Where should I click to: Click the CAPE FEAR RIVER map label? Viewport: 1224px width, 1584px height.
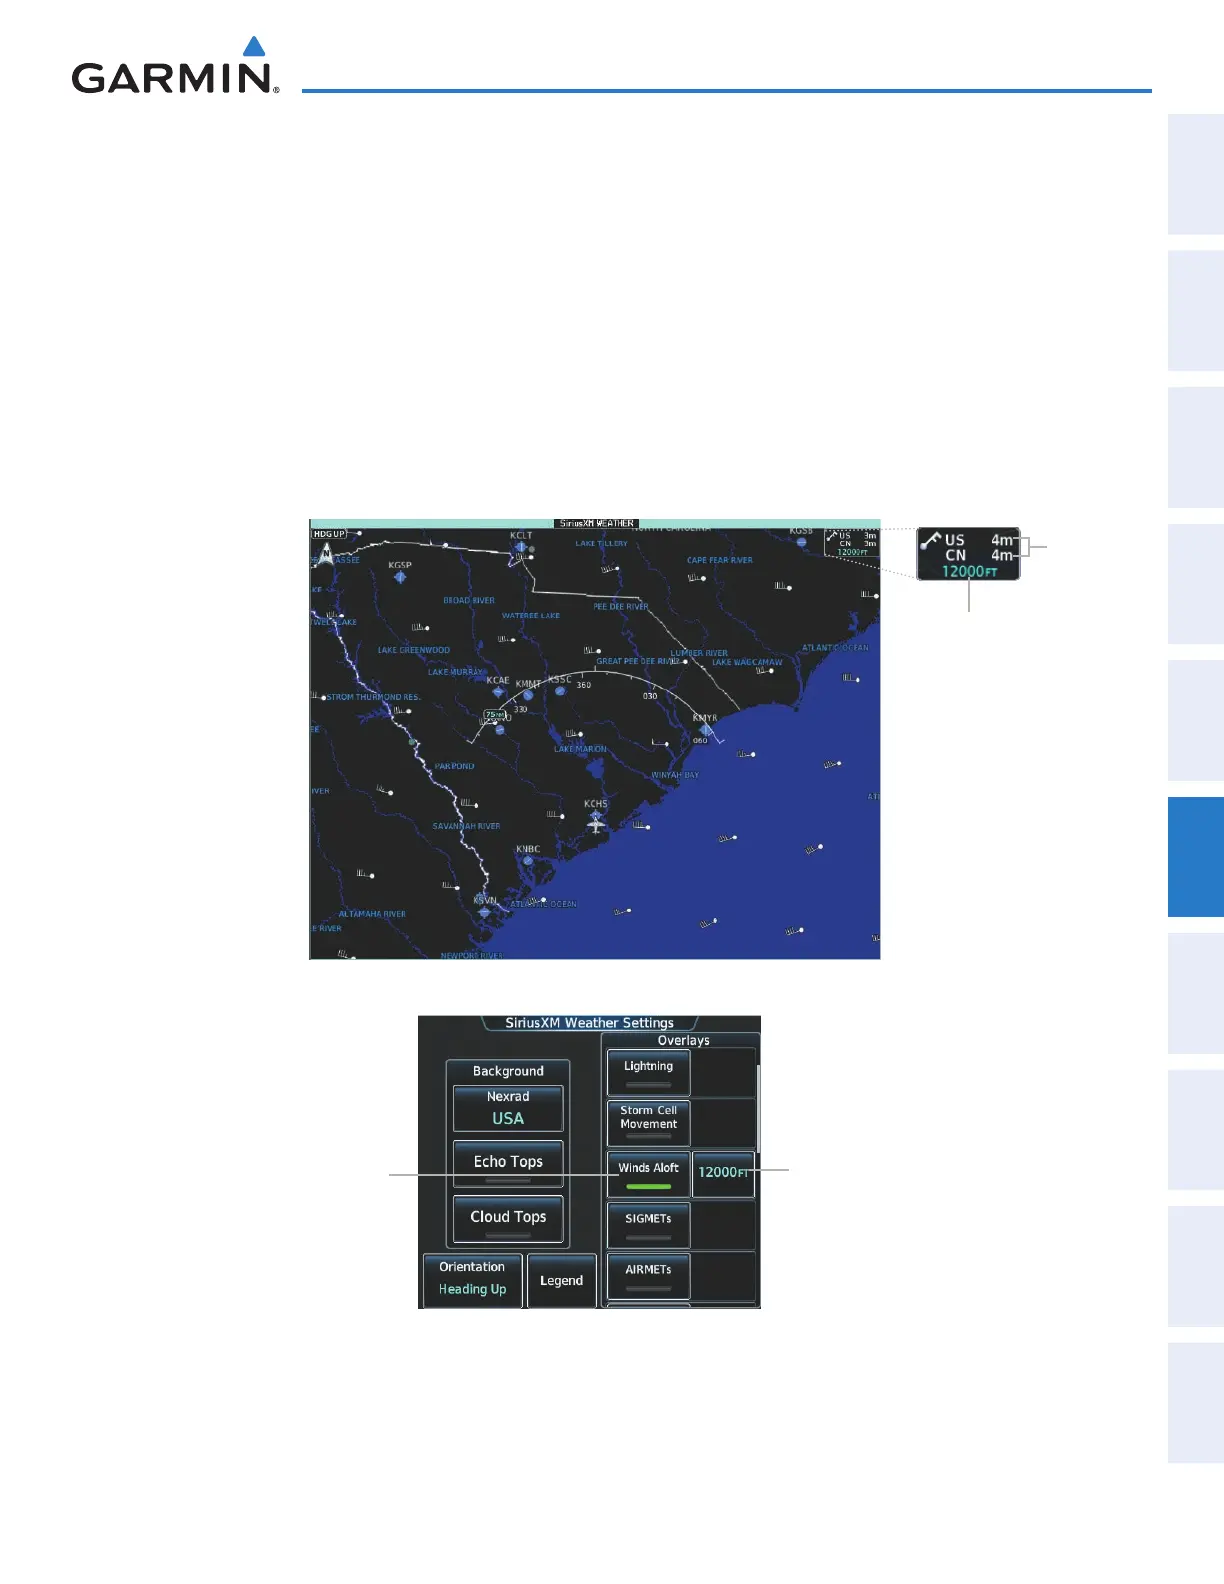pos(720,560)
